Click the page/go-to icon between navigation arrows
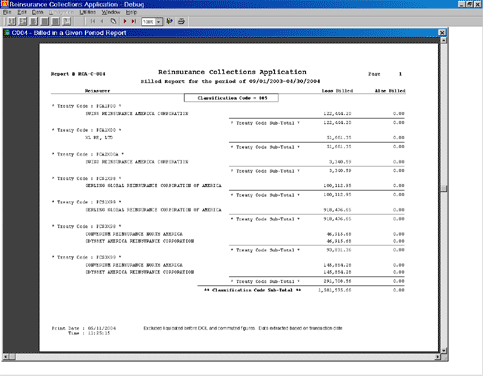The width and height of the screenshot is (483, 376). point(113,21)
